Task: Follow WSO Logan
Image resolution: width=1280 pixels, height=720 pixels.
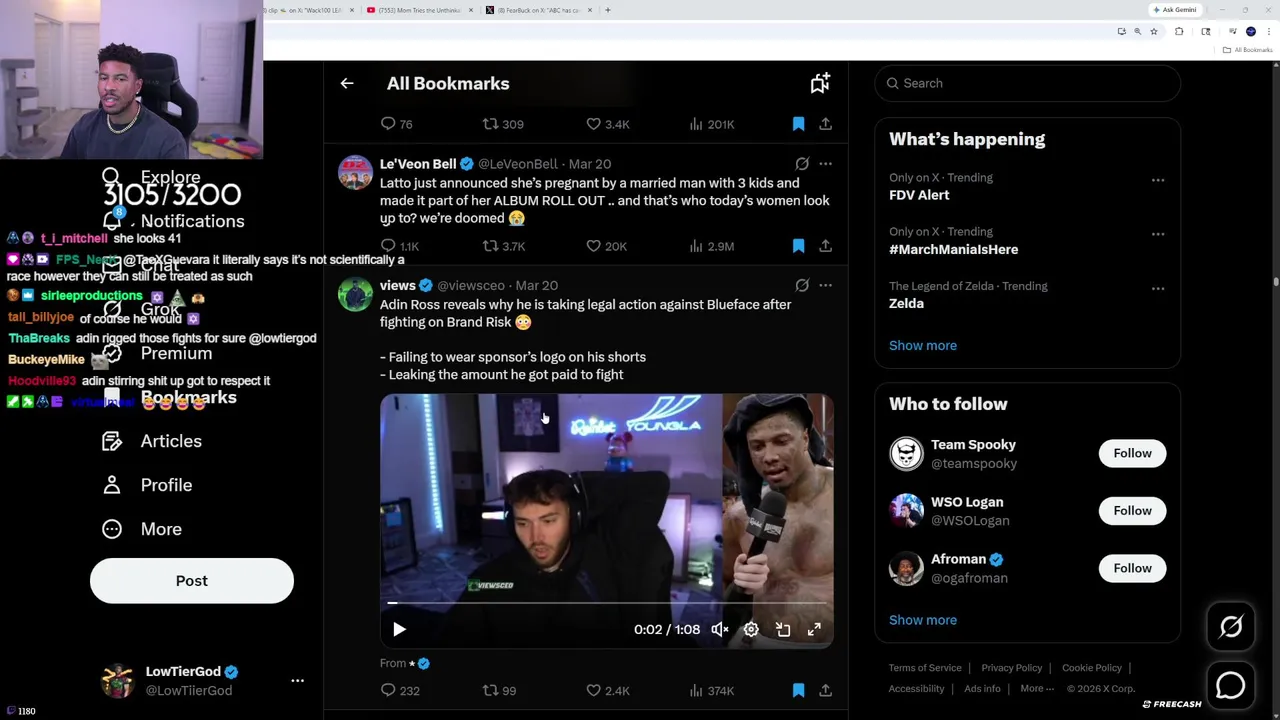Action: 1132,511
